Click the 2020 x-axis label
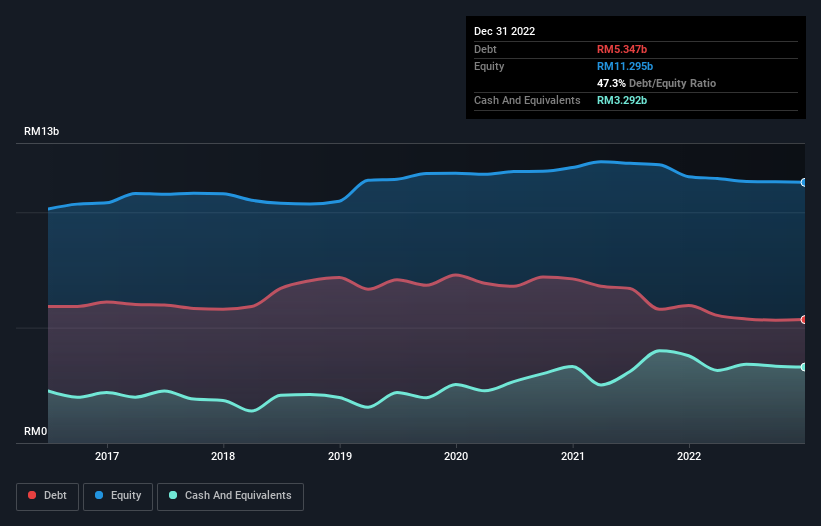 456,456
